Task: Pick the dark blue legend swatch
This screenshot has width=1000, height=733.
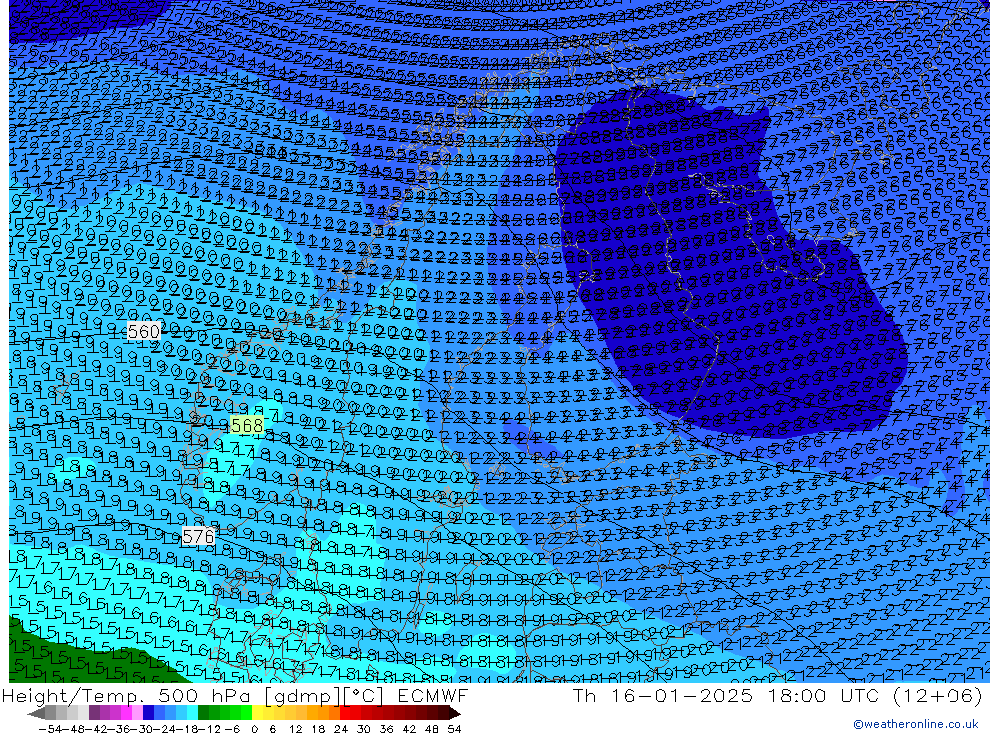Action: click(148, 712)
